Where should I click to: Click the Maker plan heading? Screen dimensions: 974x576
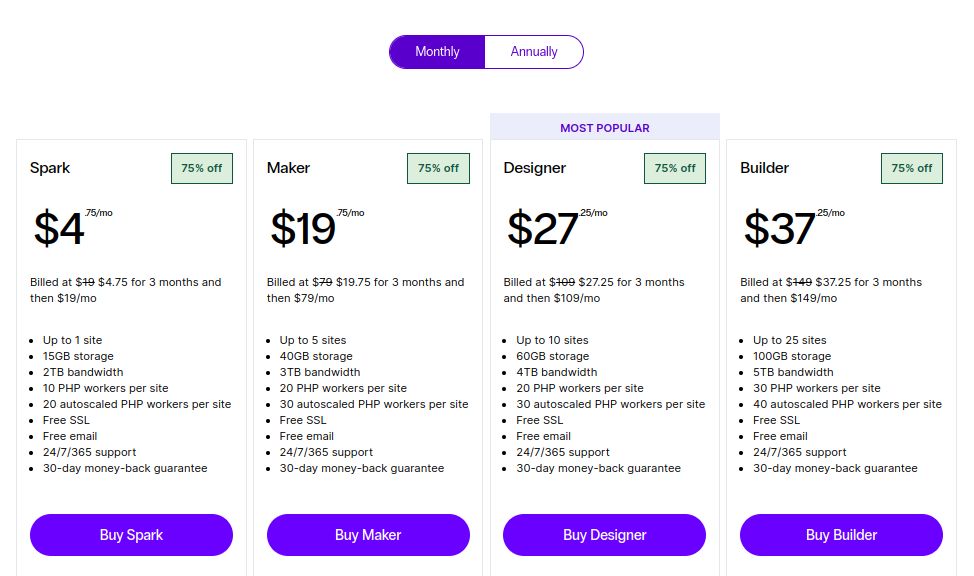(x=288, y=168)
